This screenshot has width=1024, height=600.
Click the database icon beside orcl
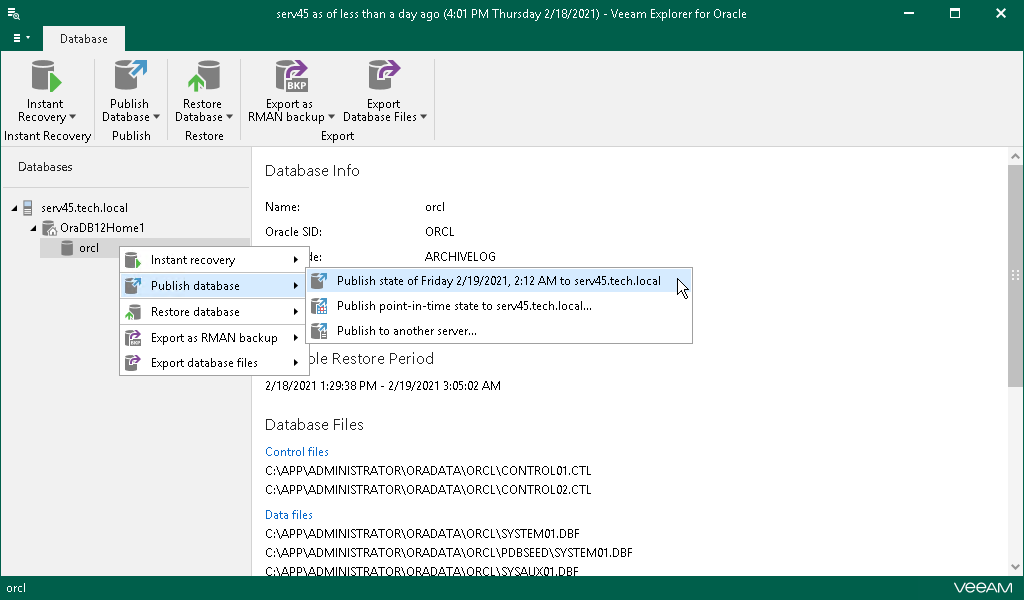click(x=67, y=248)
